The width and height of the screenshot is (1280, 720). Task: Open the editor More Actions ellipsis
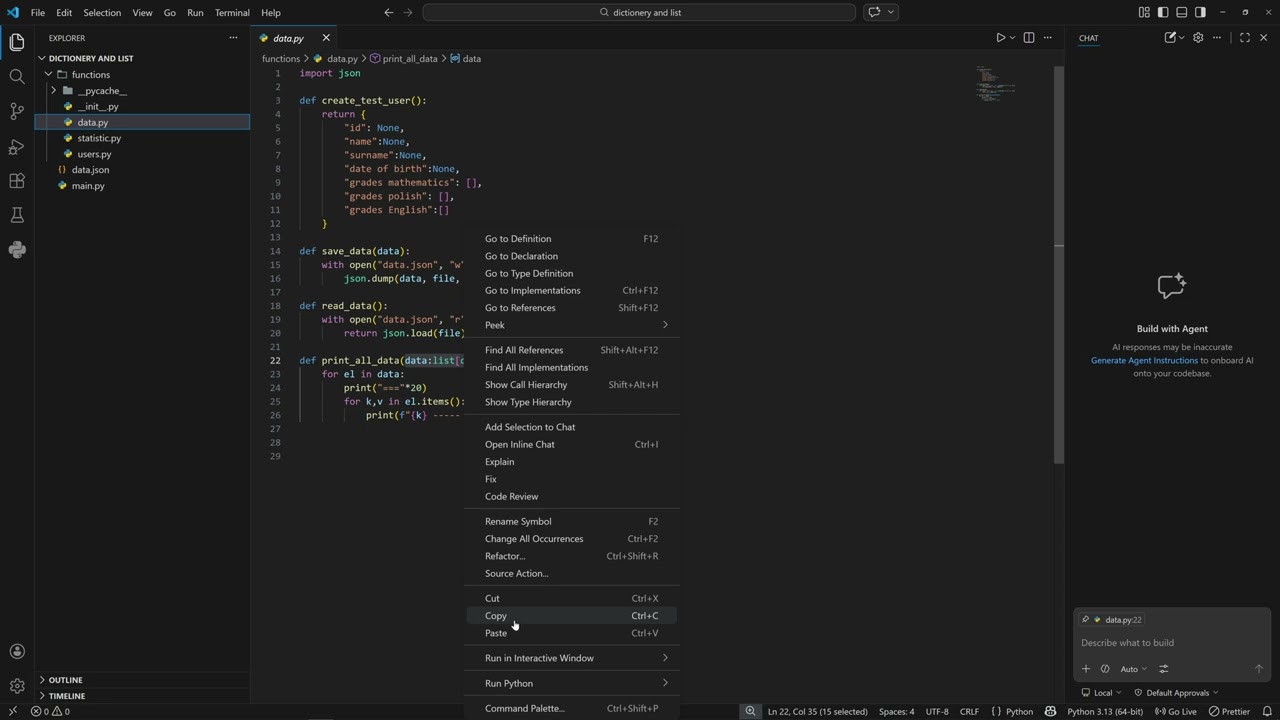(x=1048, y=38)
